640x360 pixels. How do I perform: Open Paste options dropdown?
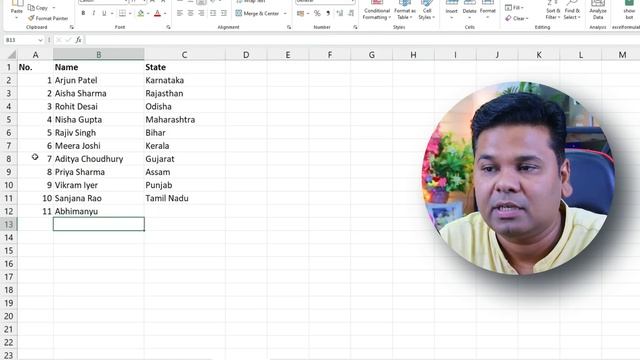coord(16,17)
